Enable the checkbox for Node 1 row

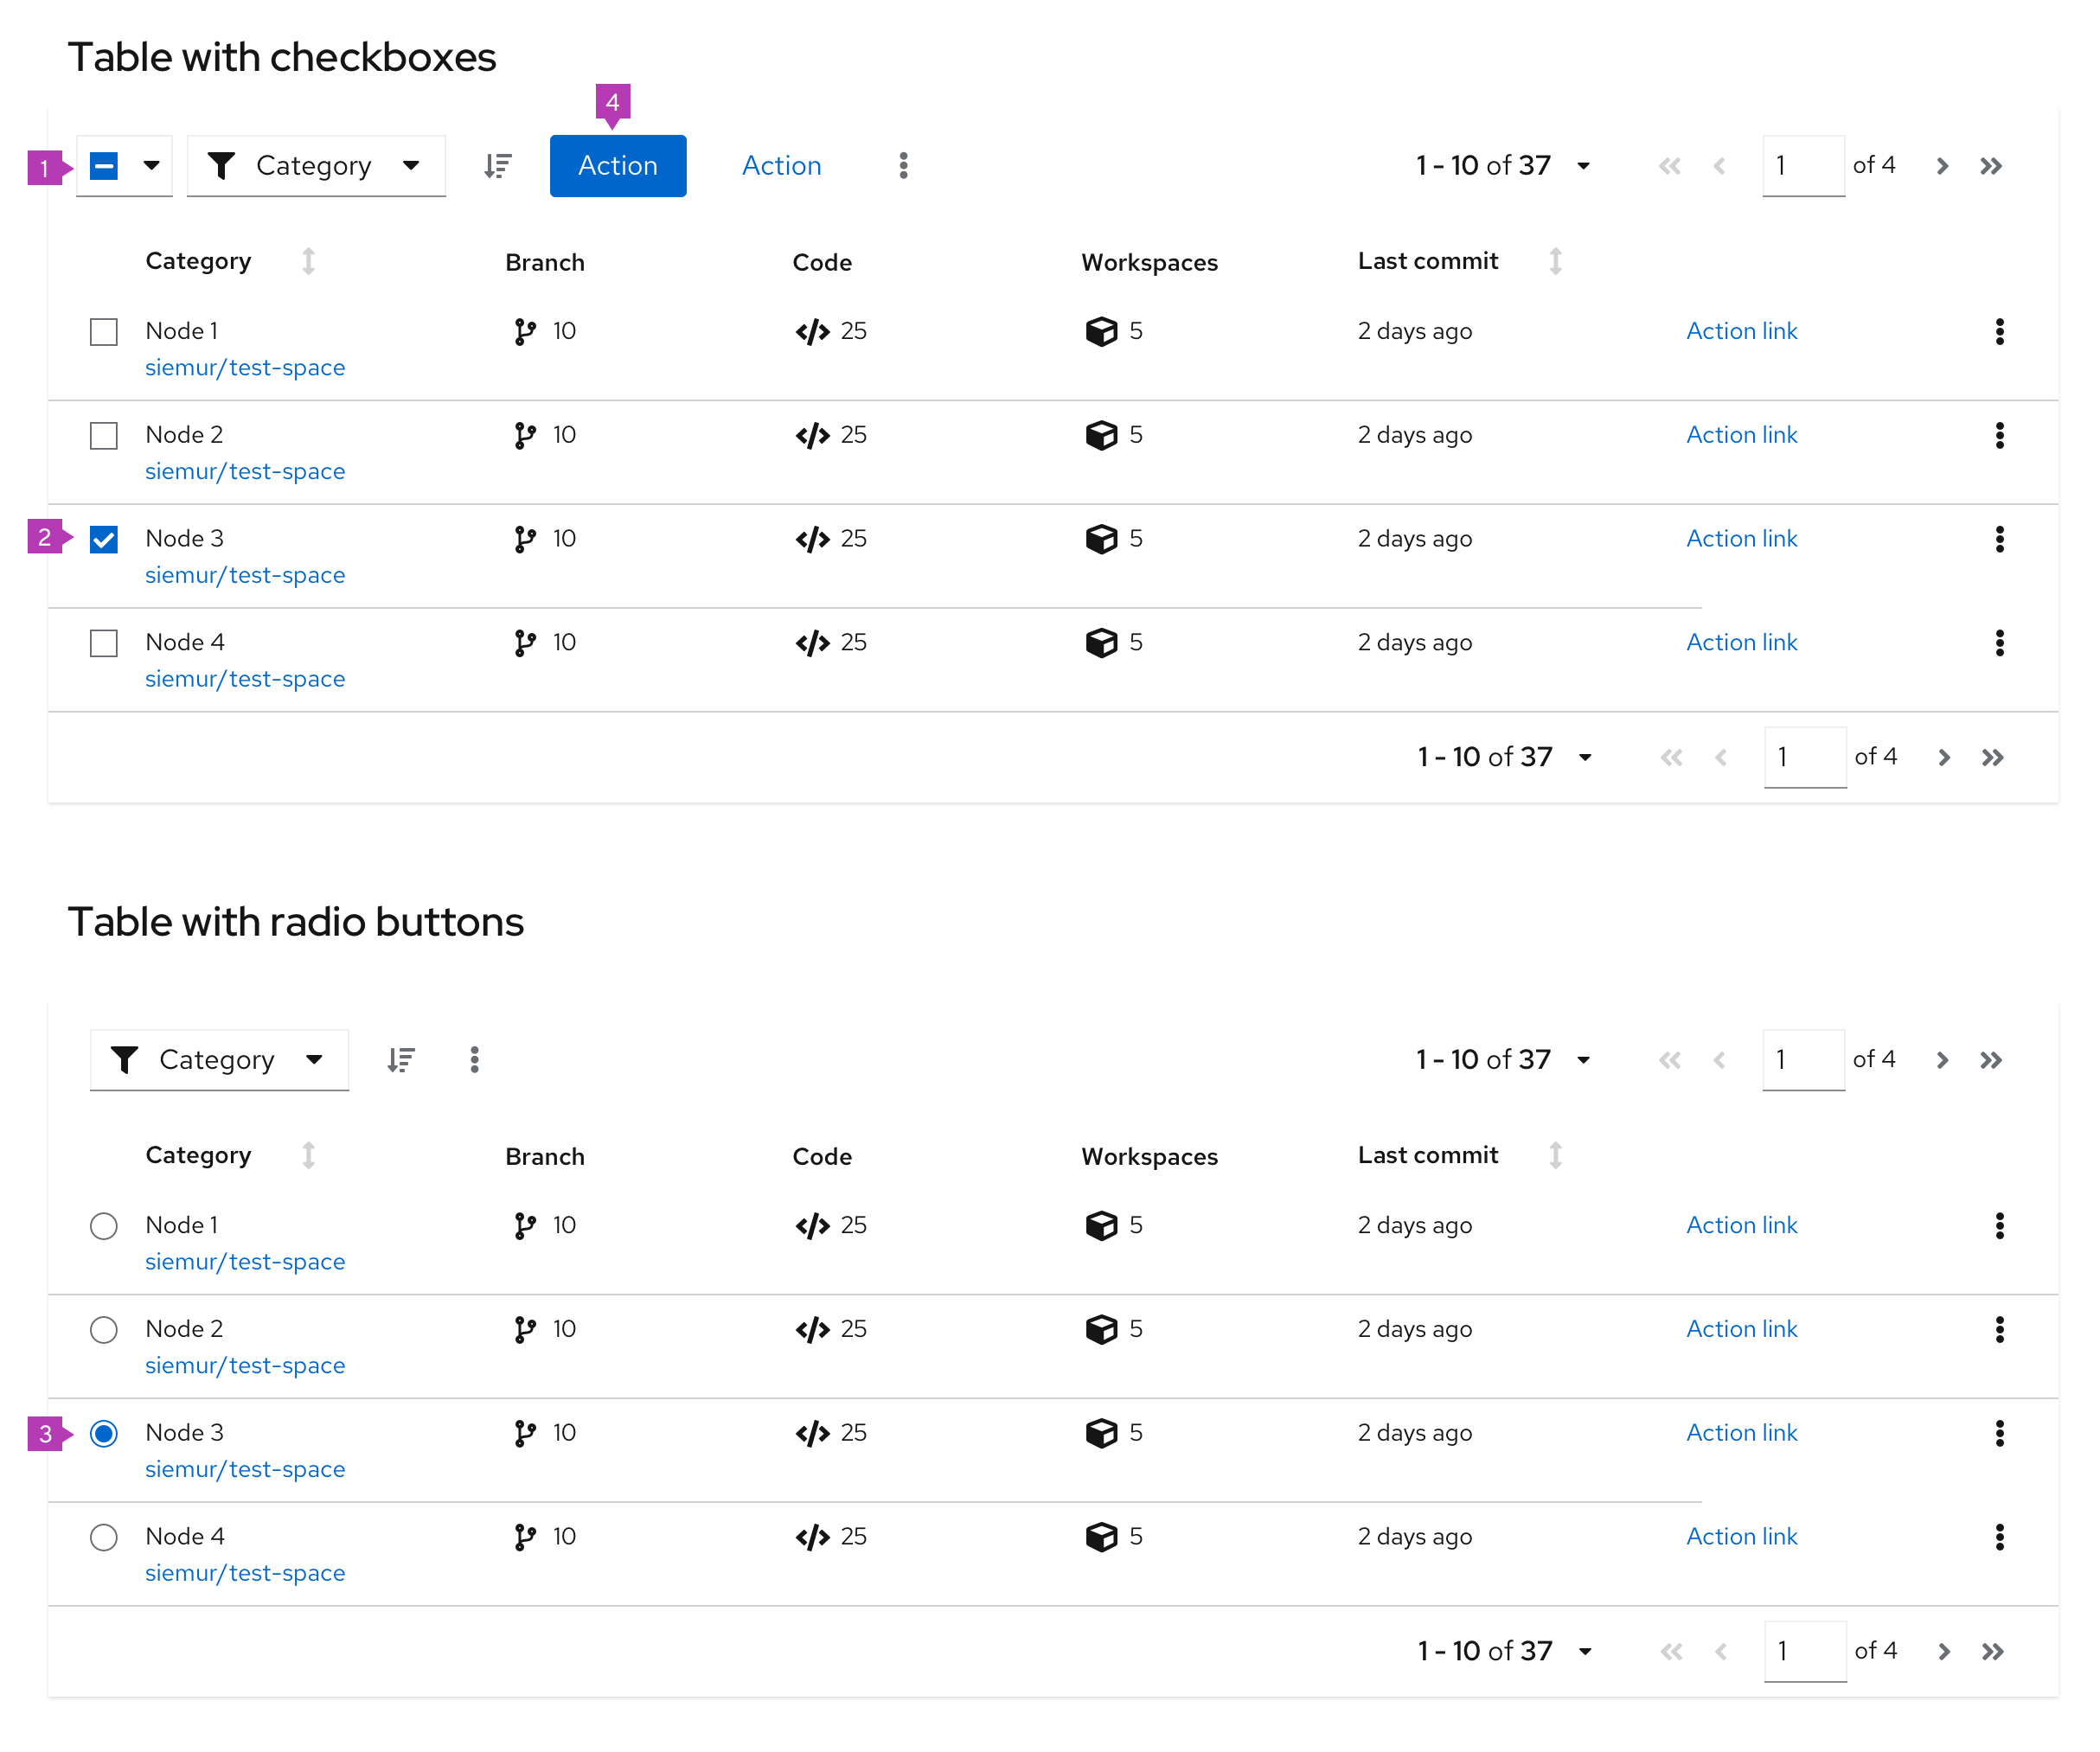[106, 329]
